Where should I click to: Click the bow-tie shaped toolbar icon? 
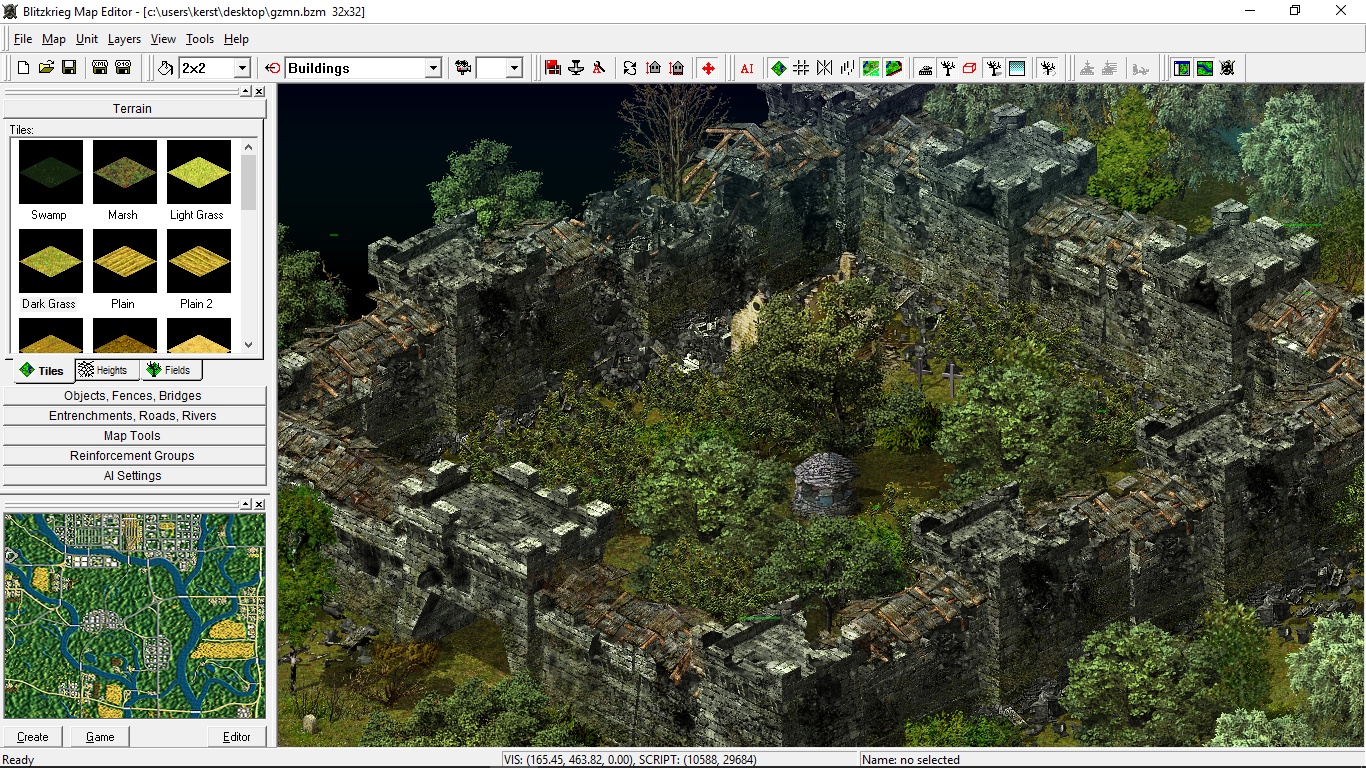(824, 68)
